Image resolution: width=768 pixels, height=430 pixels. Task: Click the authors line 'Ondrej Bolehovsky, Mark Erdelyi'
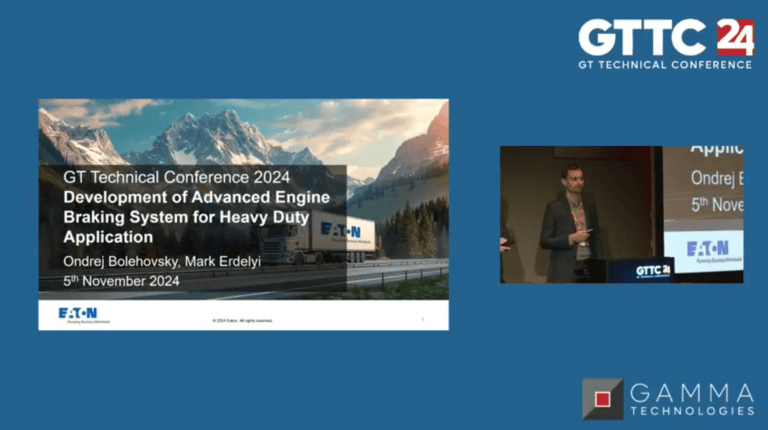click(x=162, y=262)
